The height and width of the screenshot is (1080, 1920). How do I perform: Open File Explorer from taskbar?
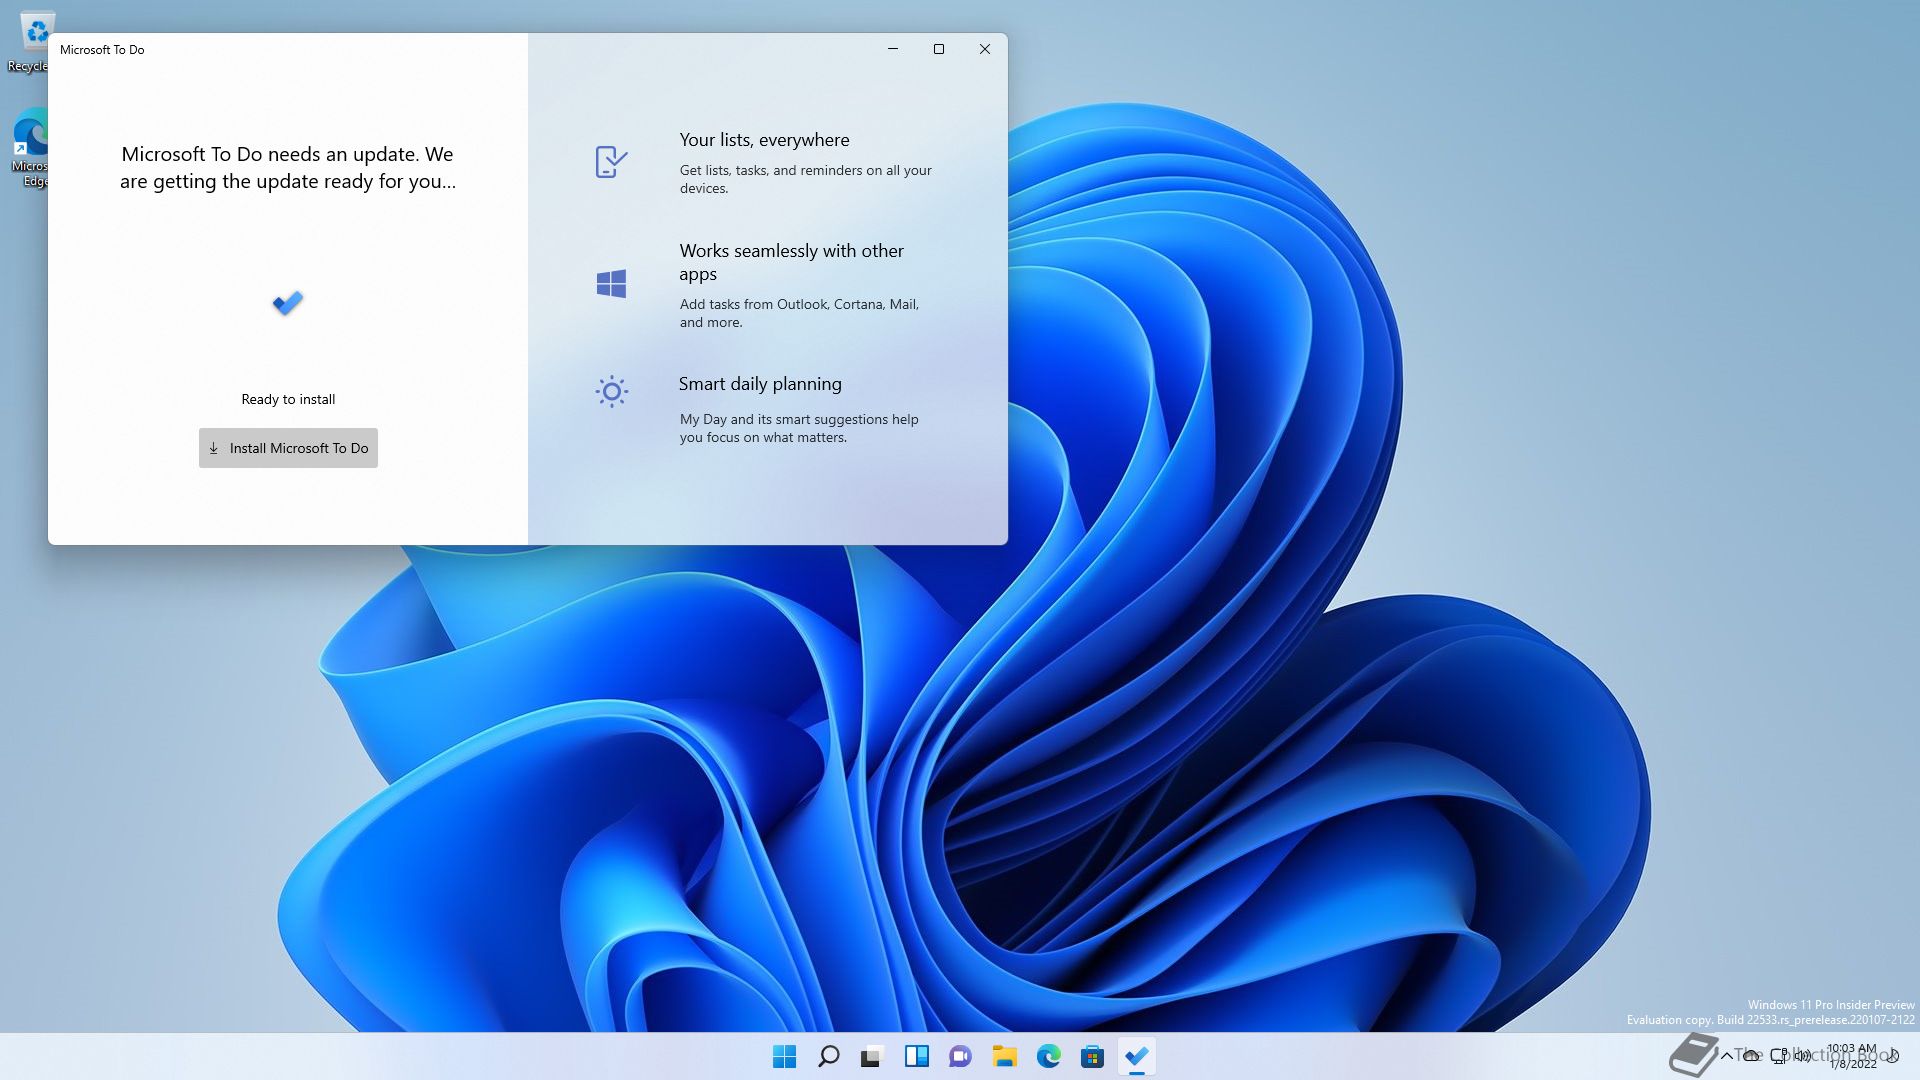coord(1004,1056)
